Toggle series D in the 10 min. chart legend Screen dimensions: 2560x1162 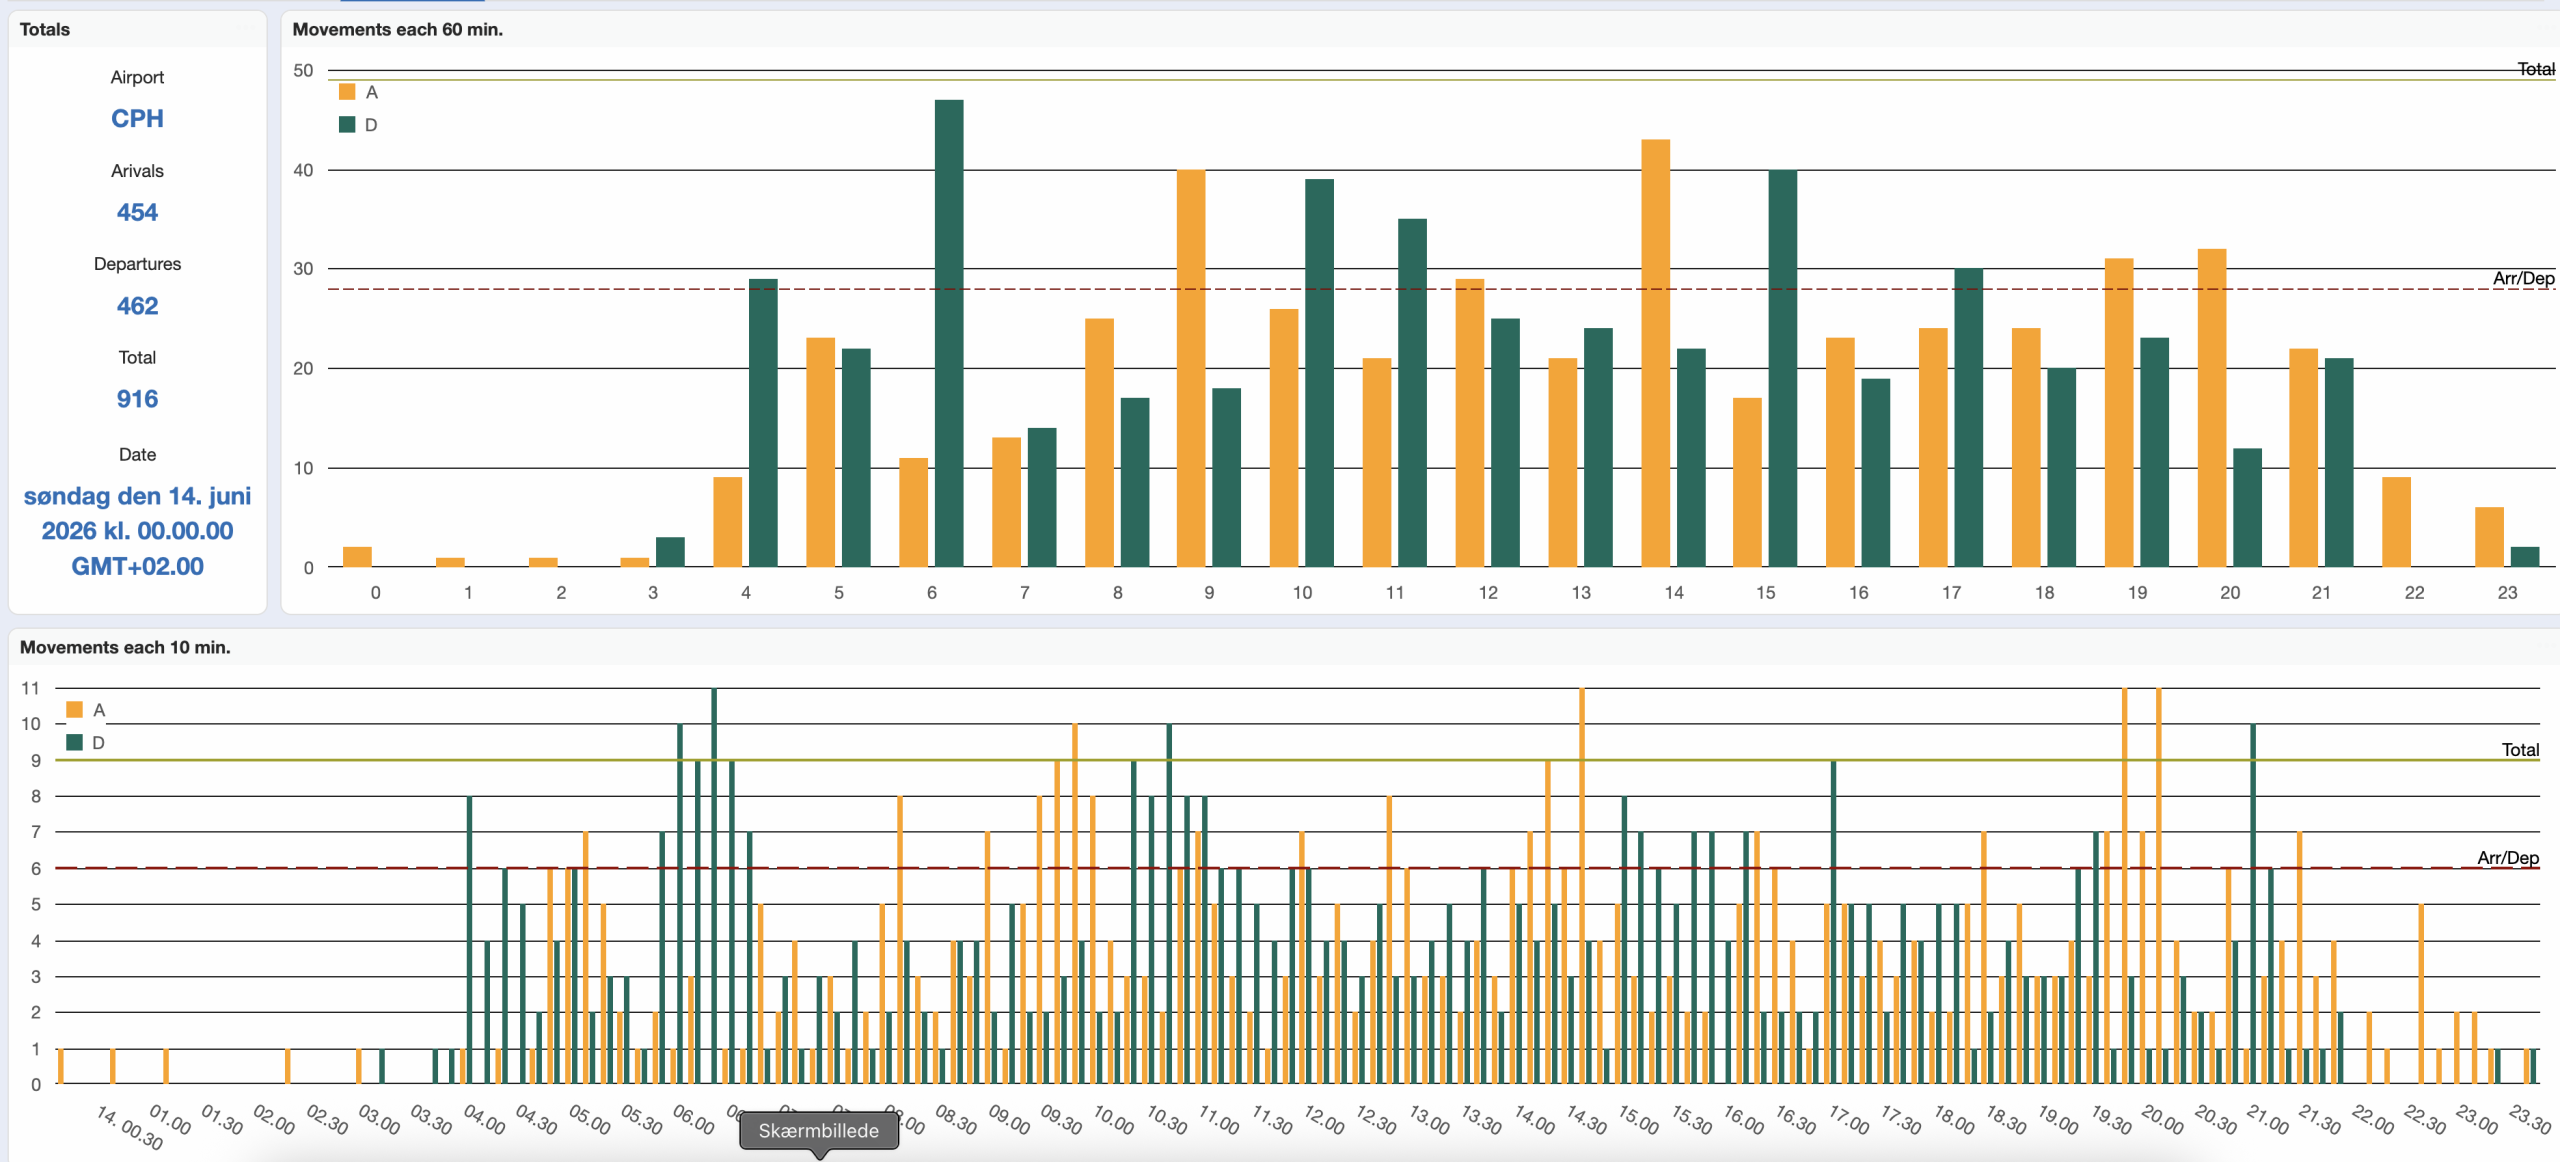click(74, 743)
